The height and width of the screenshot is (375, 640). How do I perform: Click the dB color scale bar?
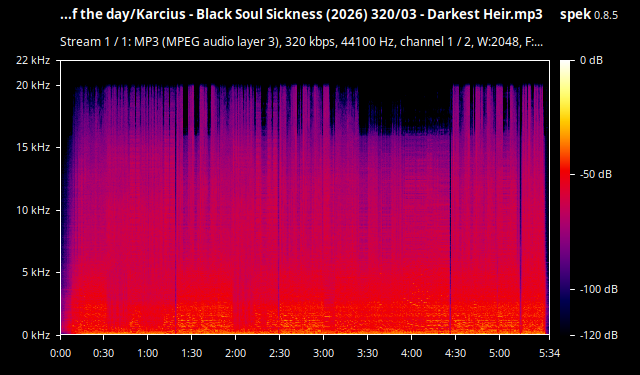565,197
